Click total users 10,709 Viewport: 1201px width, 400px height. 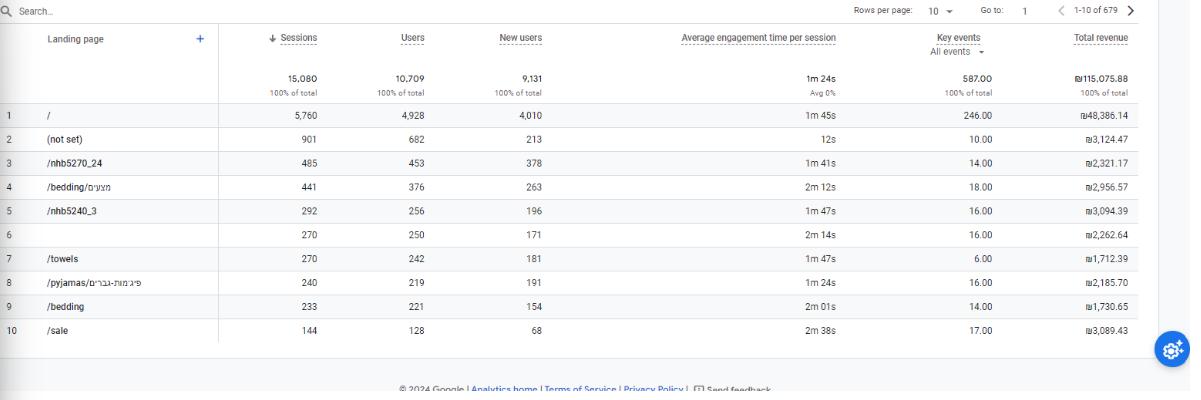410,78
